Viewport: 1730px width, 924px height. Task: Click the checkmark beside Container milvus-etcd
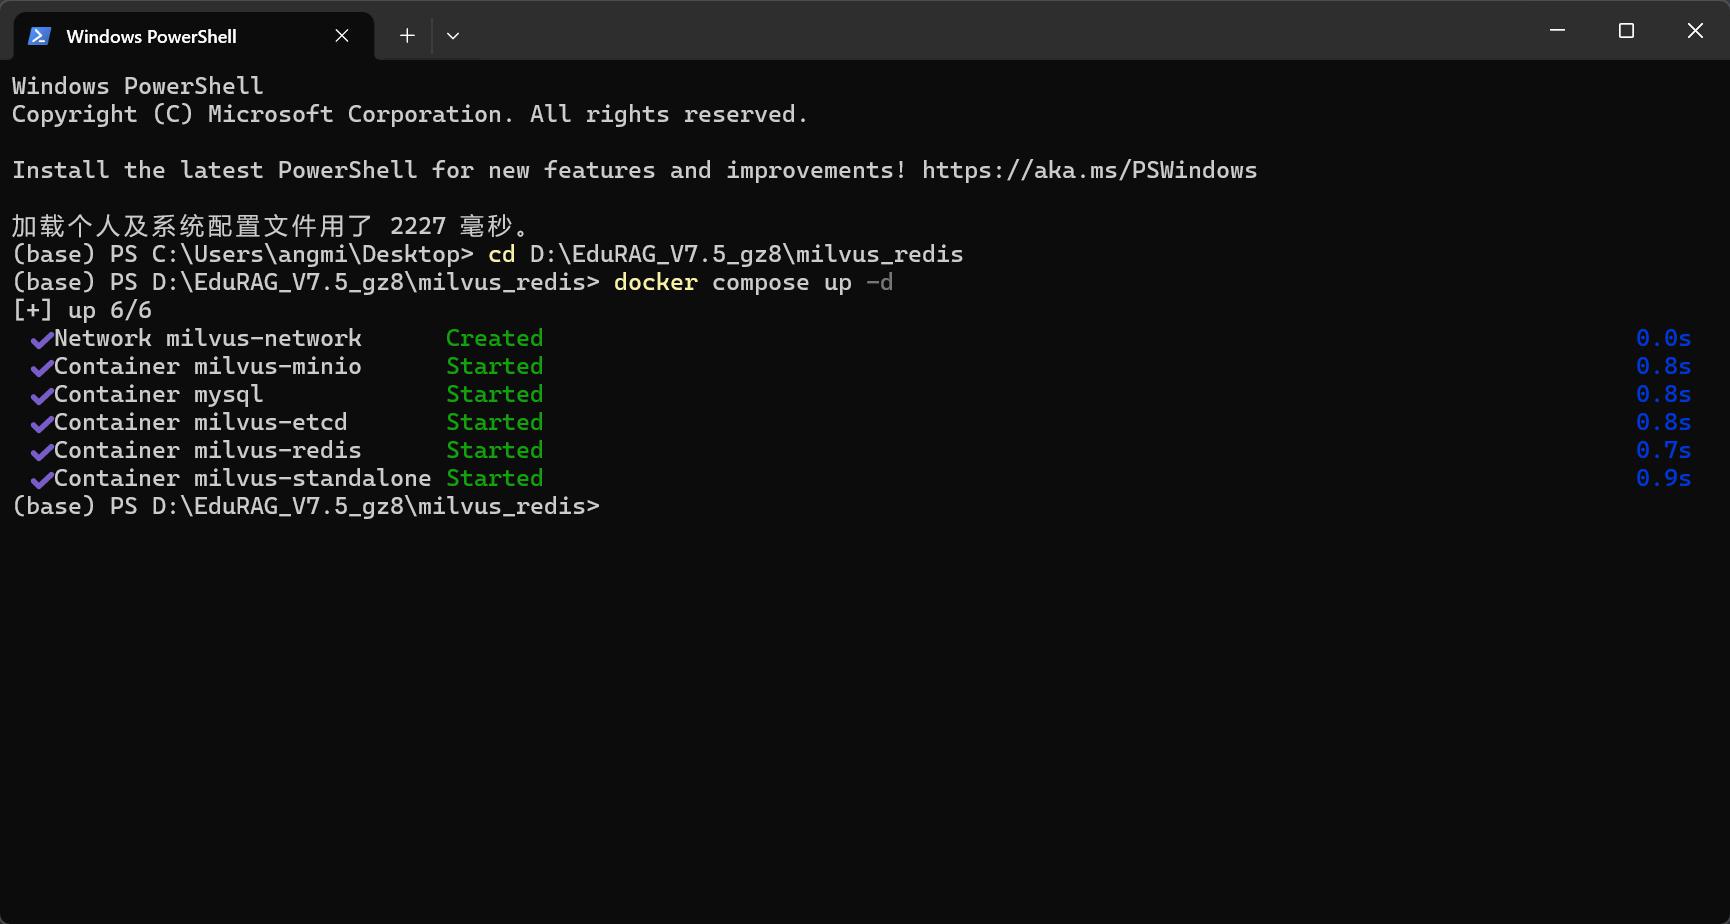(41, 424)
